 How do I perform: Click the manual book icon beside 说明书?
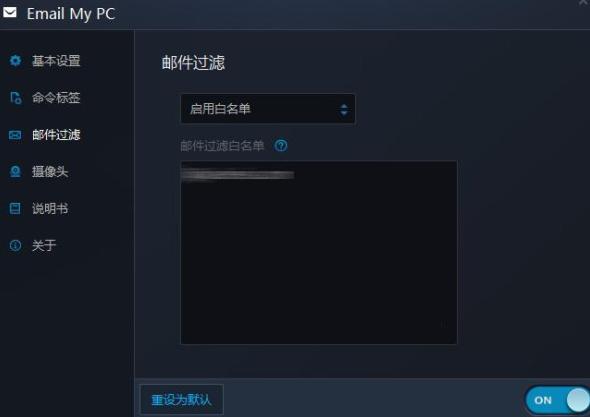pos(15,208)
